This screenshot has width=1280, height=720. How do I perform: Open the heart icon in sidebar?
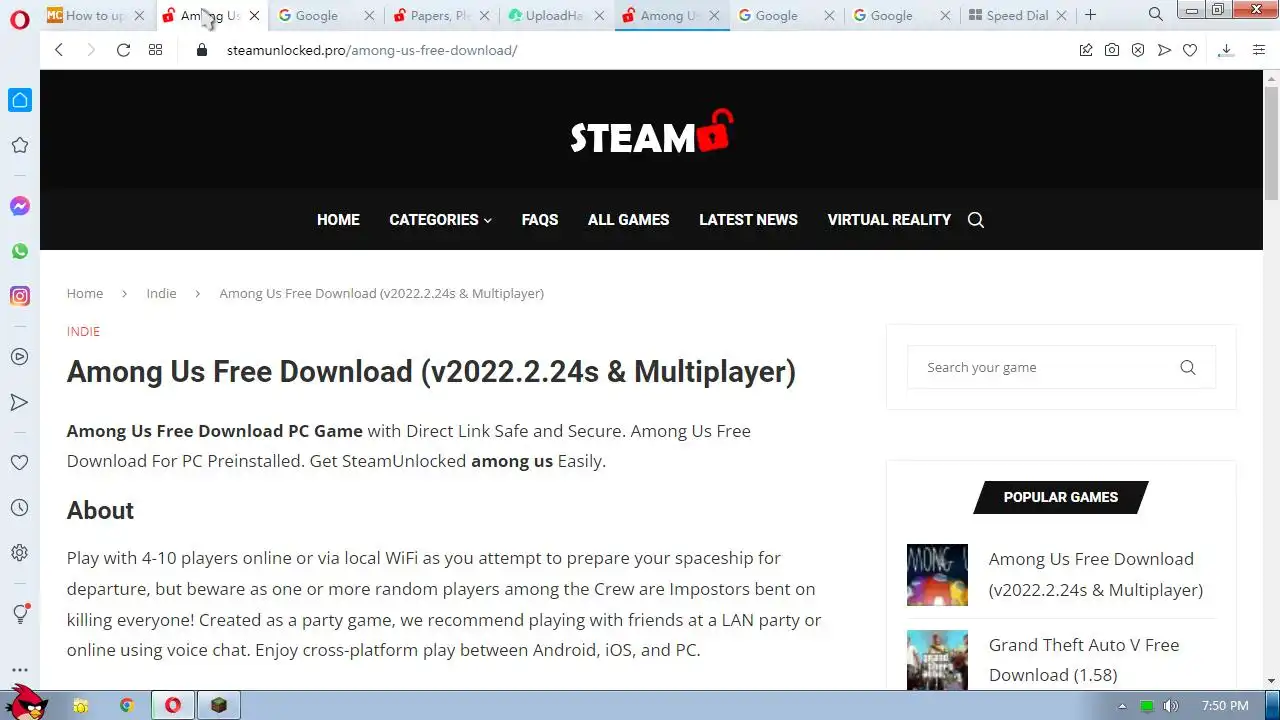(x=20, y=463)
